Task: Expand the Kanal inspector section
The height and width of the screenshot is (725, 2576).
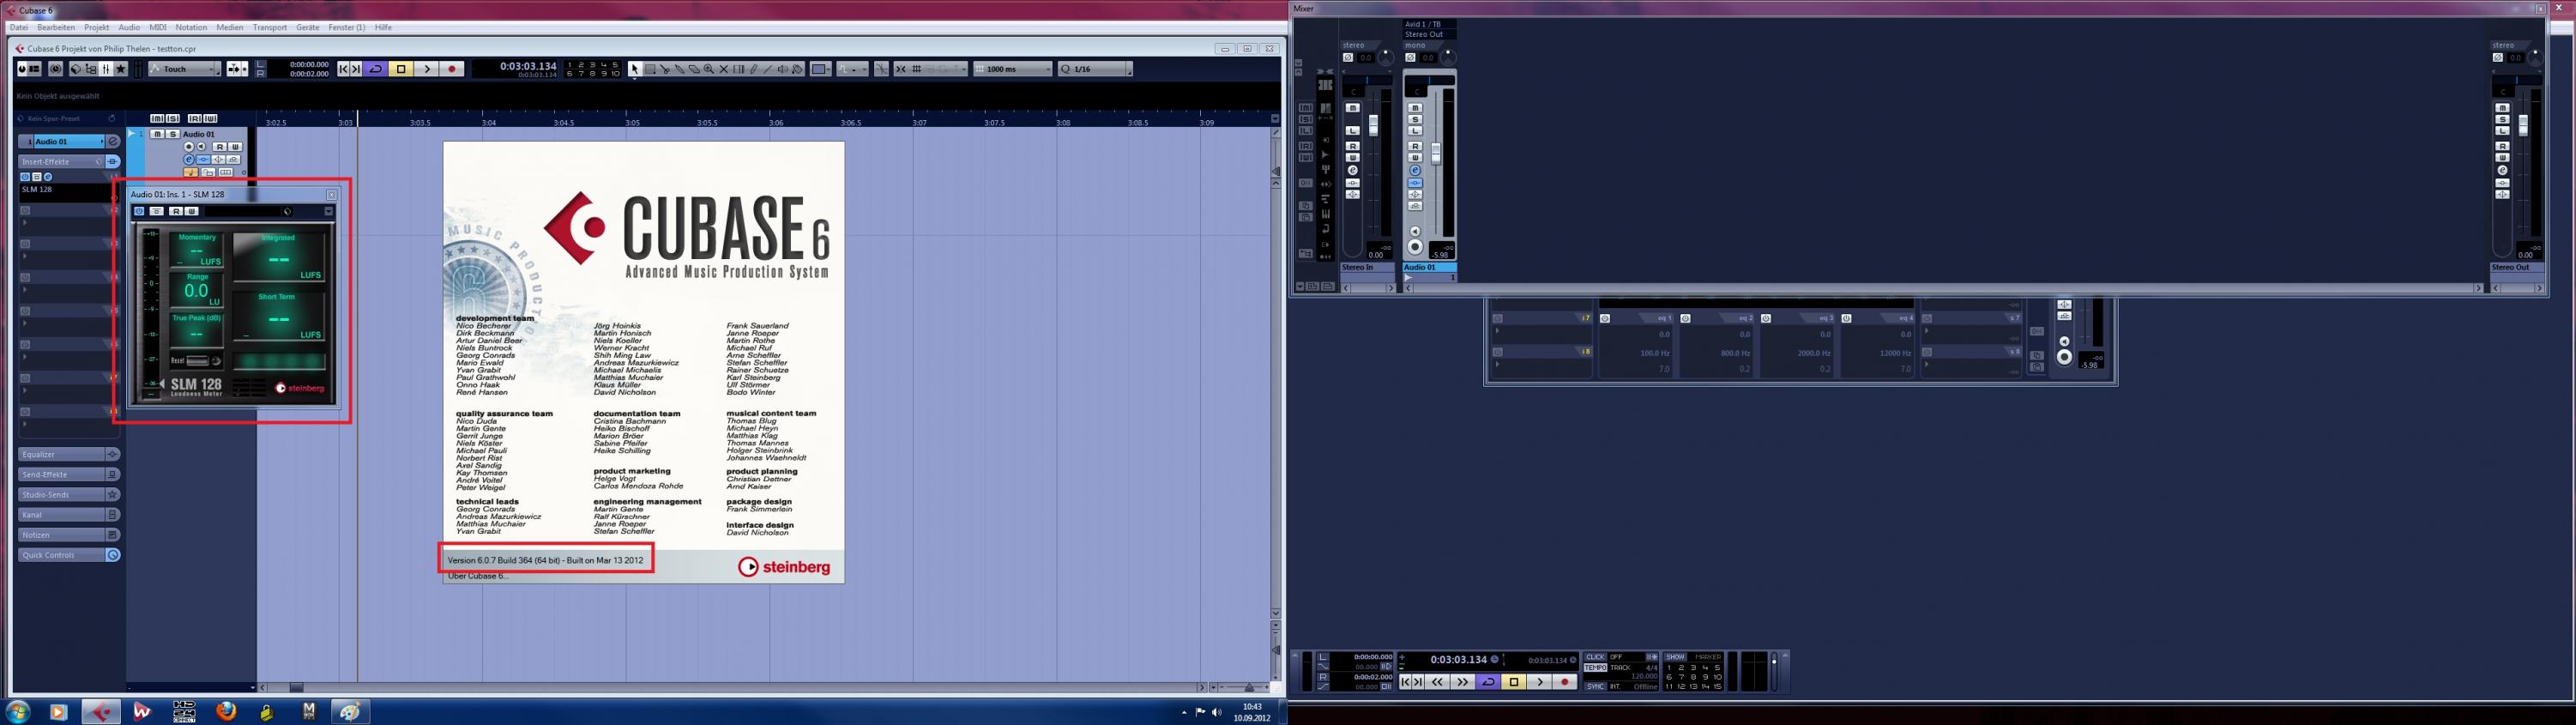Action: (61, 514)
